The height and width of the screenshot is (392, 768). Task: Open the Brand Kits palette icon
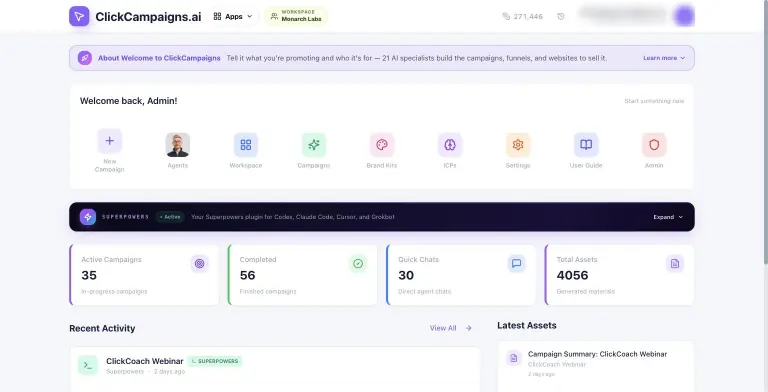coord(382,145)
